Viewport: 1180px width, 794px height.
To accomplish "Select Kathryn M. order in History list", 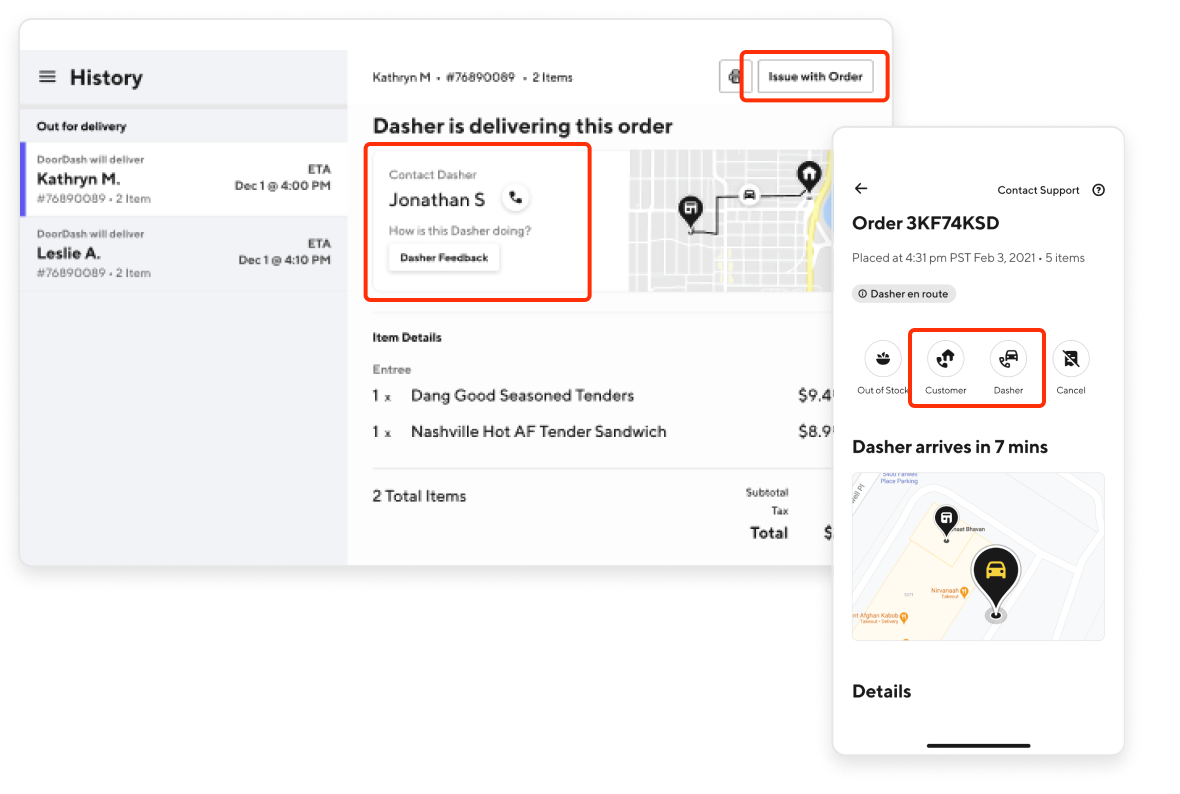I will click(x=184, y=179).
